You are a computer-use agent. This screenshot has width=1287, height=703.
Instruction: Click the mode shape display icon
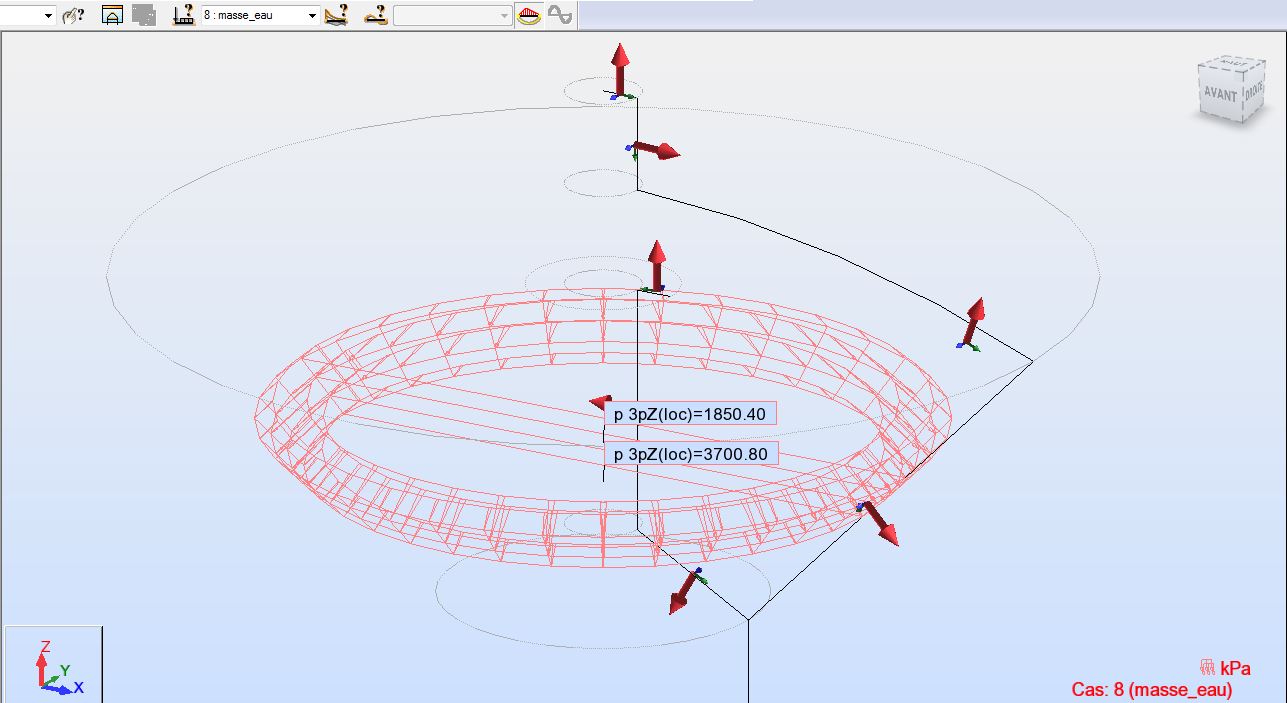[377, 15]
